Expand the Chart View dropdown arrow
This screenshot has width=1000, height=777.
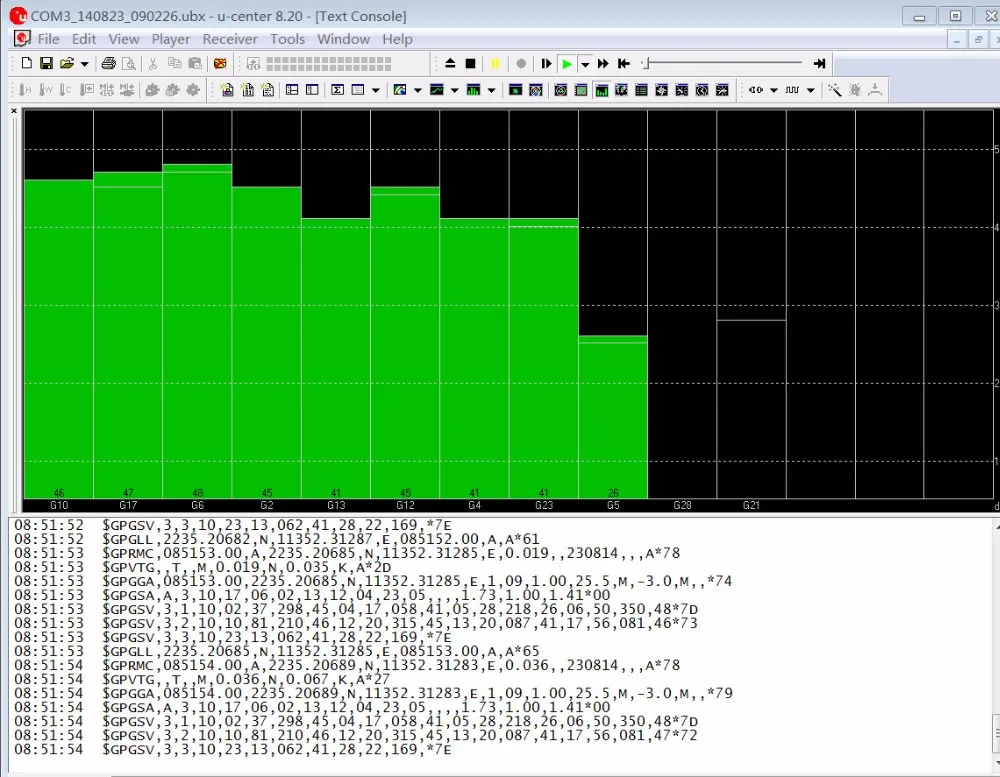455,91
